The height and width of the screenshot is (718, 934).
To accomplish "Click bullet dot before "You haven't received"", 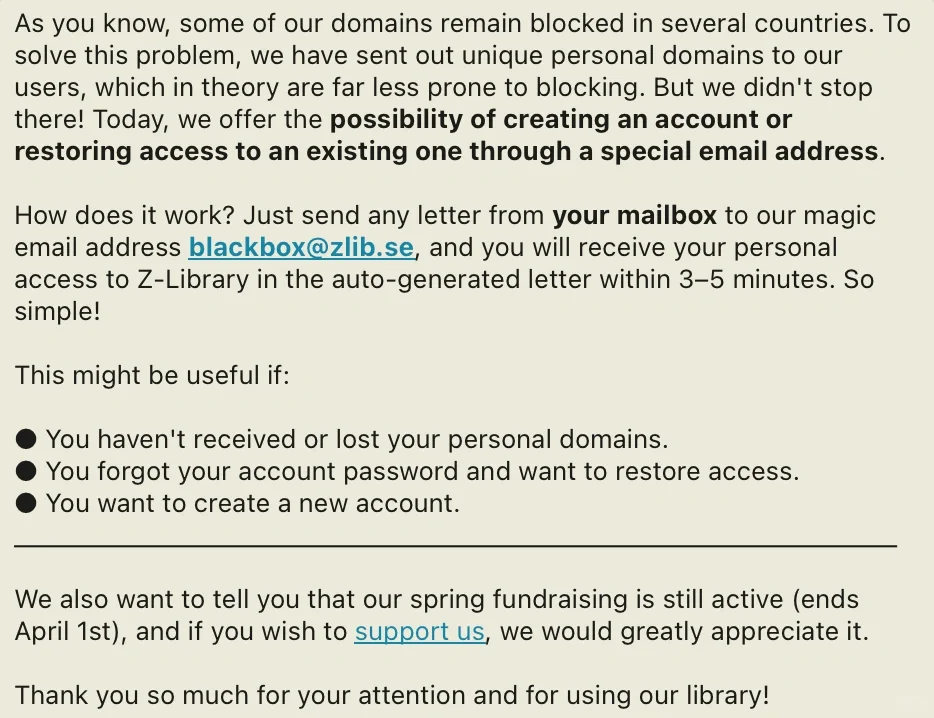I will click(x=26, y=439).
